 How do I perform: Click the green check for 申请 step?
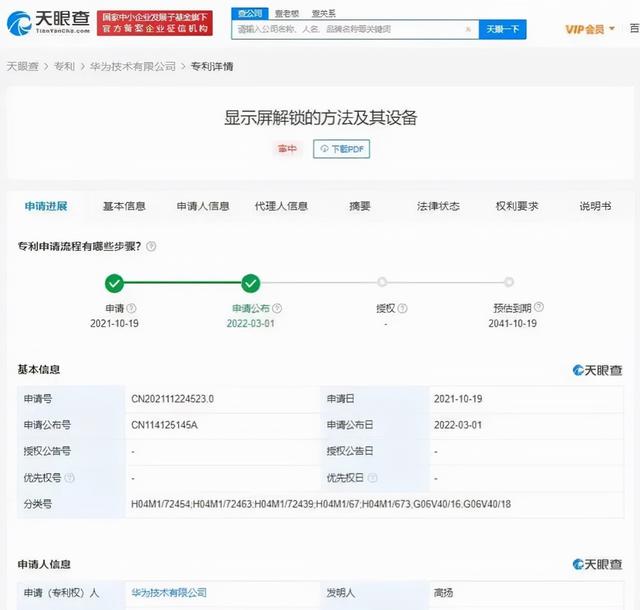point(114,283)
